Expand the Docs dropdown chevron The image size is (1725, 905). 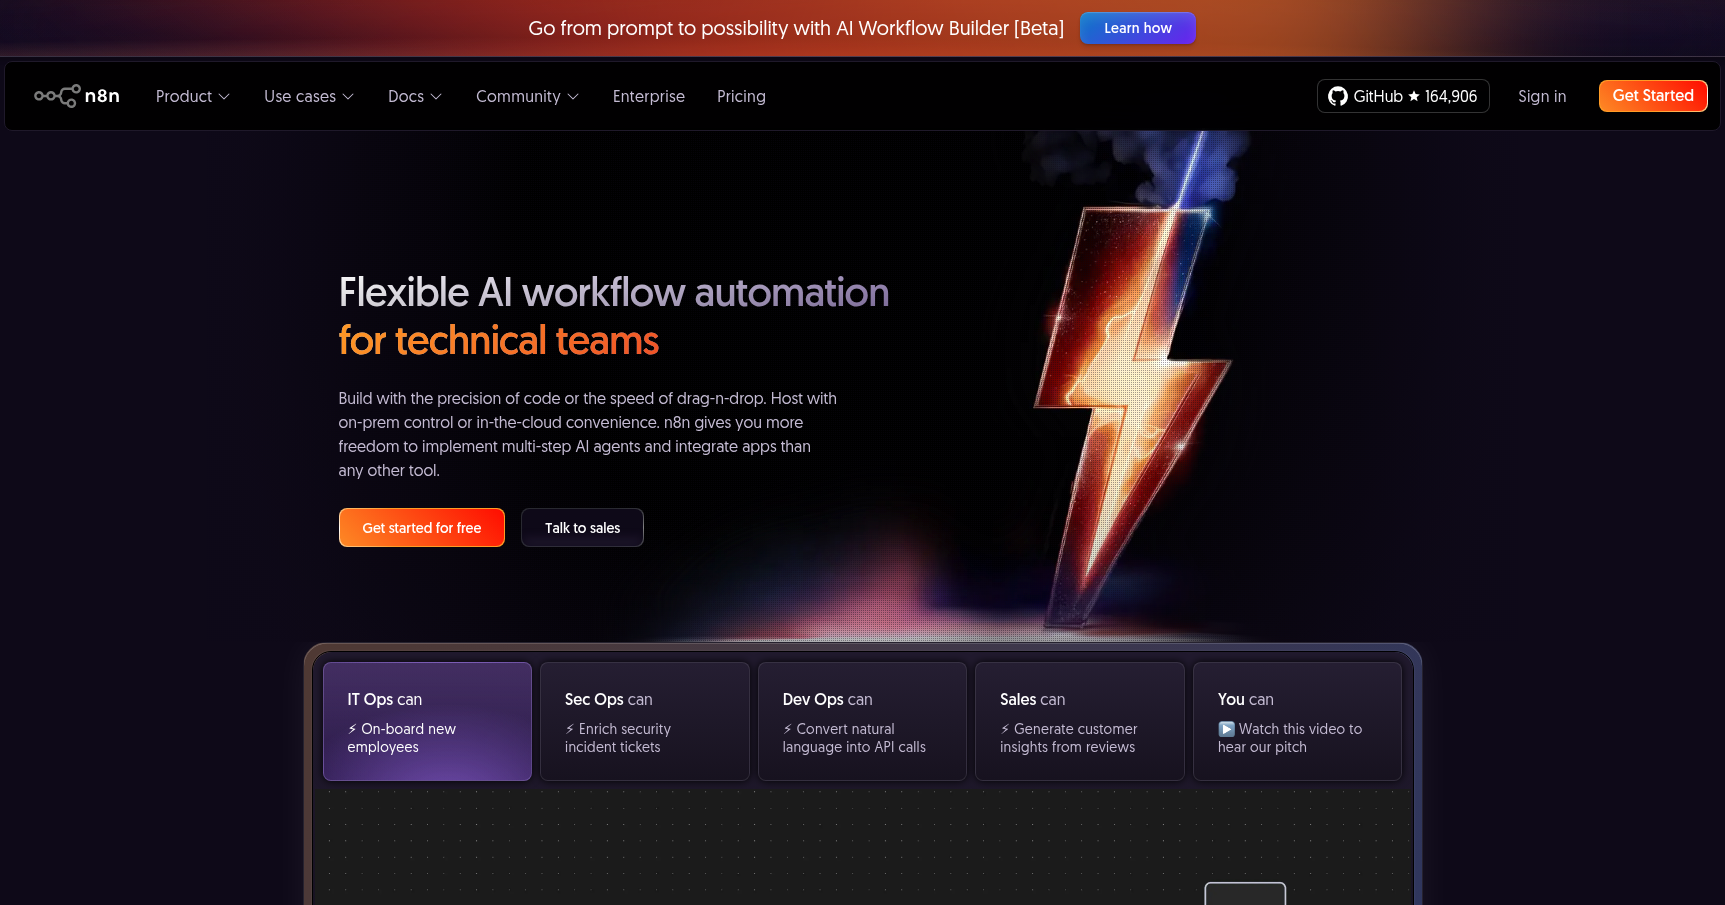click(x=436, y=97)
